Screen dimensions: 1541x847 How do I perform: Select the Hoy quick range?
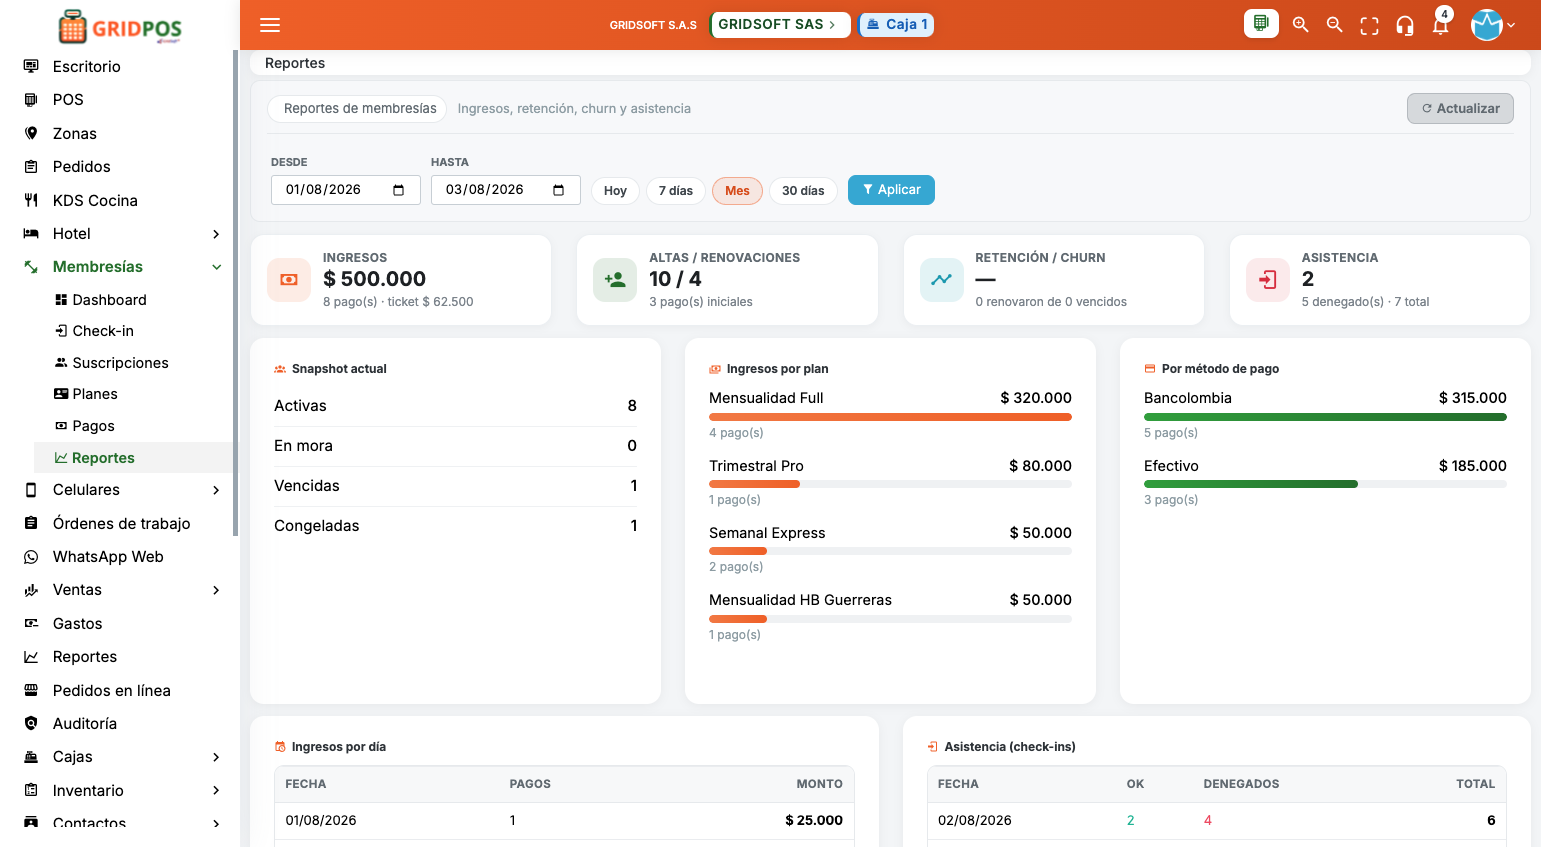tap(615, 190)
